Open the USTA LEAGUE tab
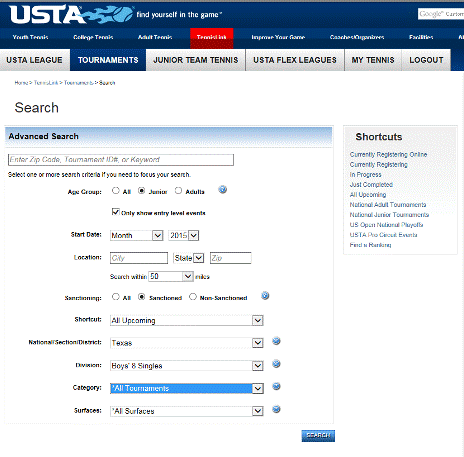The height and width of the screenshot is (457, 464). pyautogui.click(x=35, y=60)
